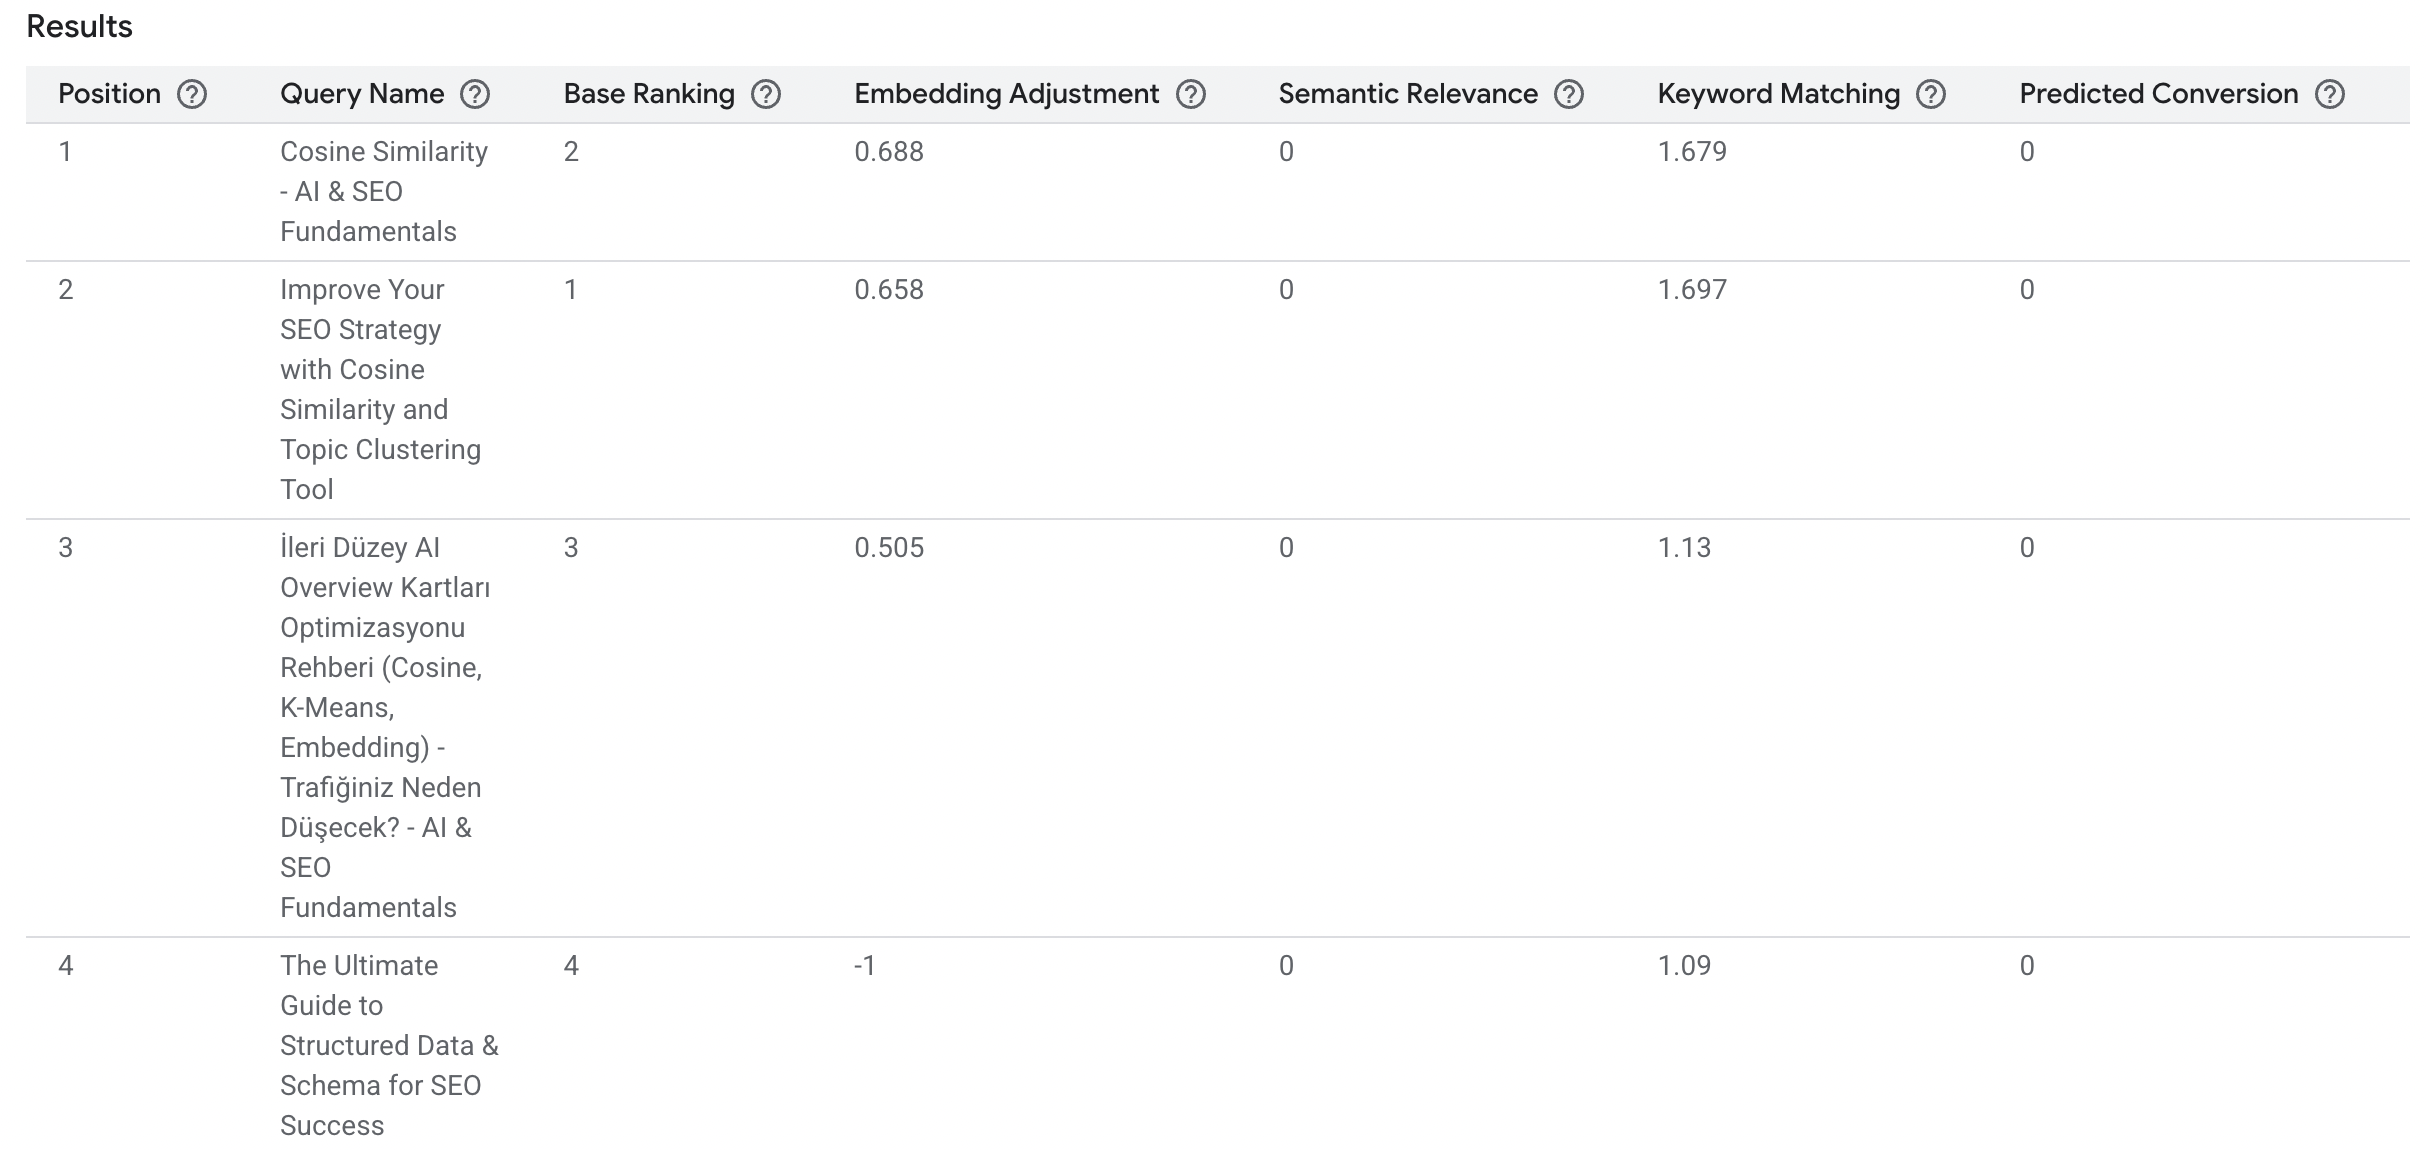This screenshot has height=1150, width=2426.
Task: Click the Keyword Matching column header text
Action: tap(1778, 94)
